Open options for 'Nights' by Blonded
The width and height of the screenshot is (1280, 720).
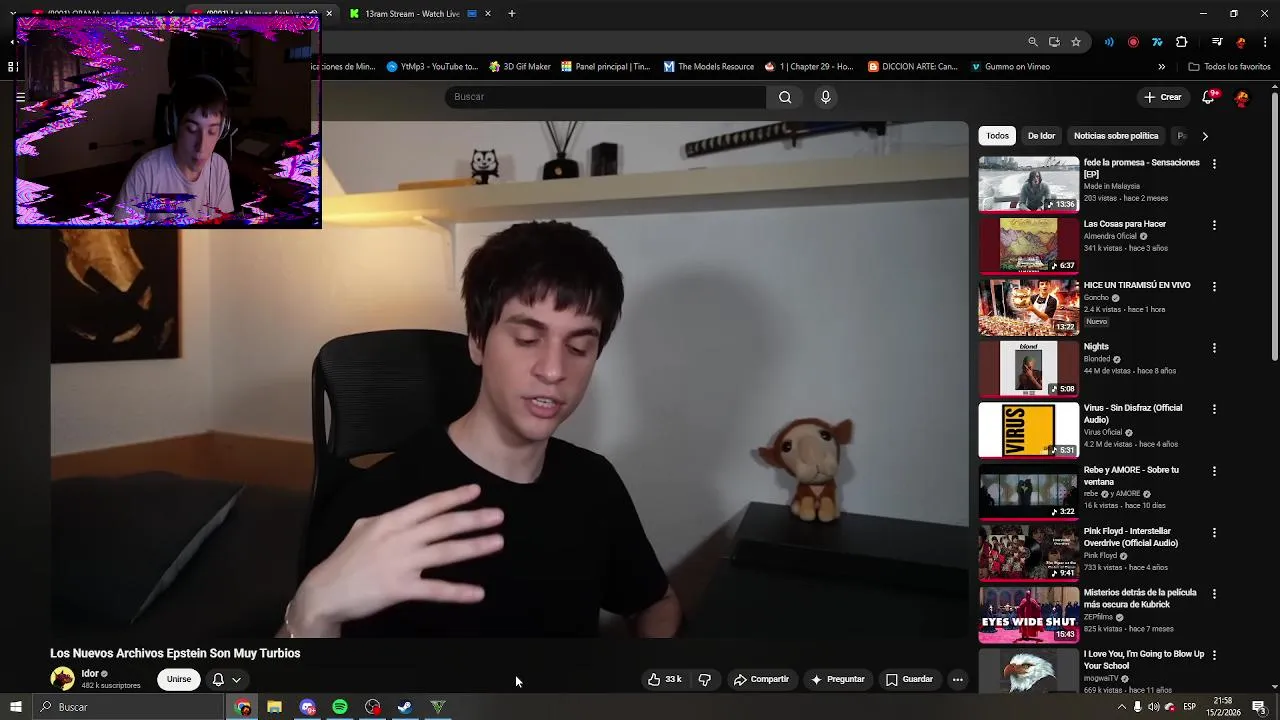(1214, 348)
